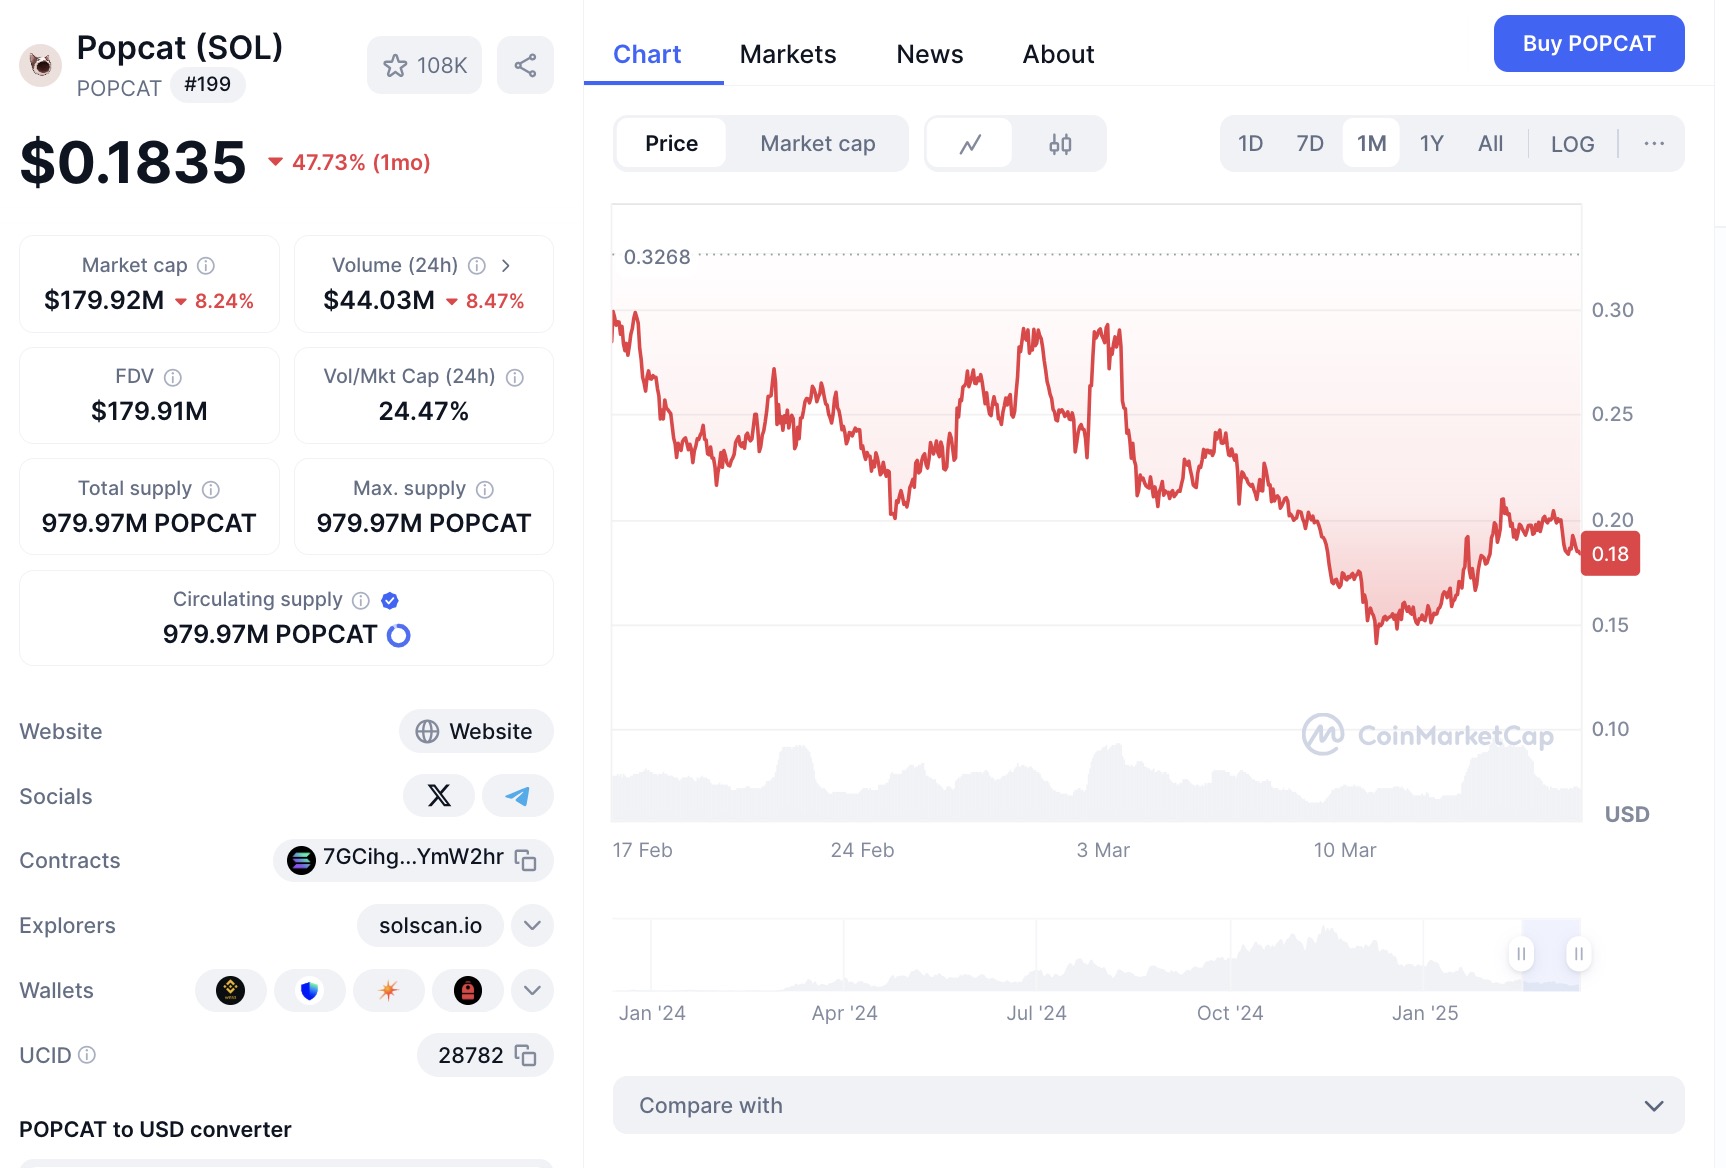Screen dimensions: 1726x1168
Task: Open Popcat's X (Twitter) social link
Action: 439,796
